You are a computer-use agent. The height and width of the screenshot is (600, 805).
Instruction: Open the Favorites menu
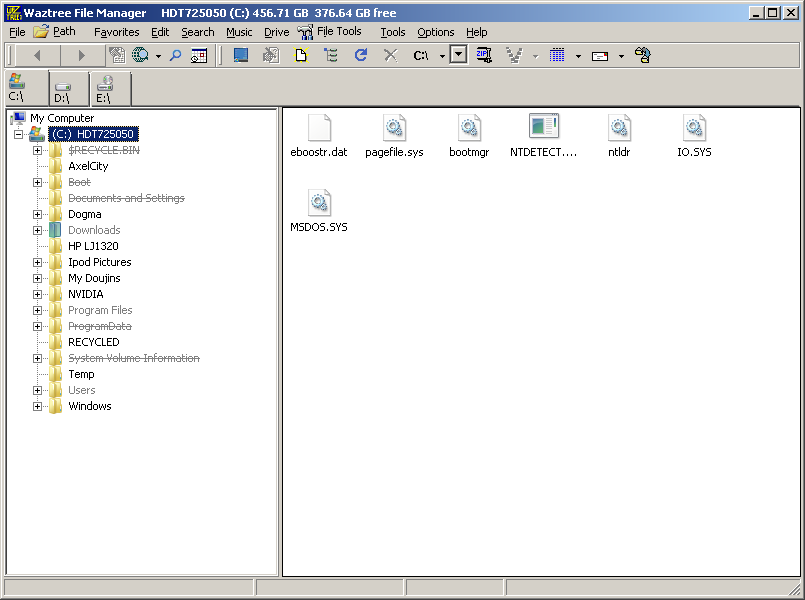coord(117,32)
